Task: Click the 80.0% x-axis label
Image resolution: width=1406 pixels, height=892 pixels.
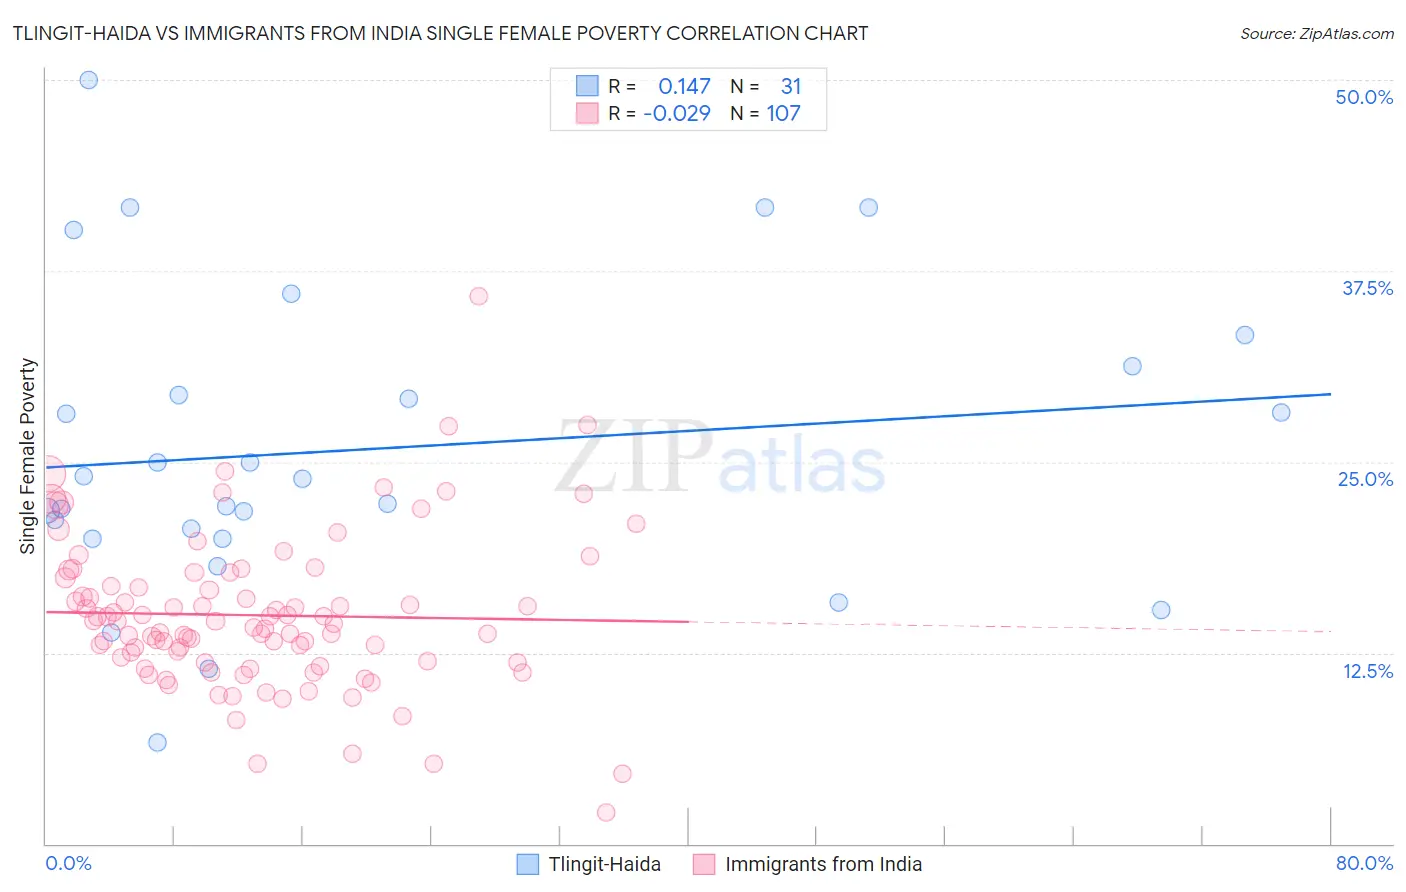Action: pos(1364,863)
